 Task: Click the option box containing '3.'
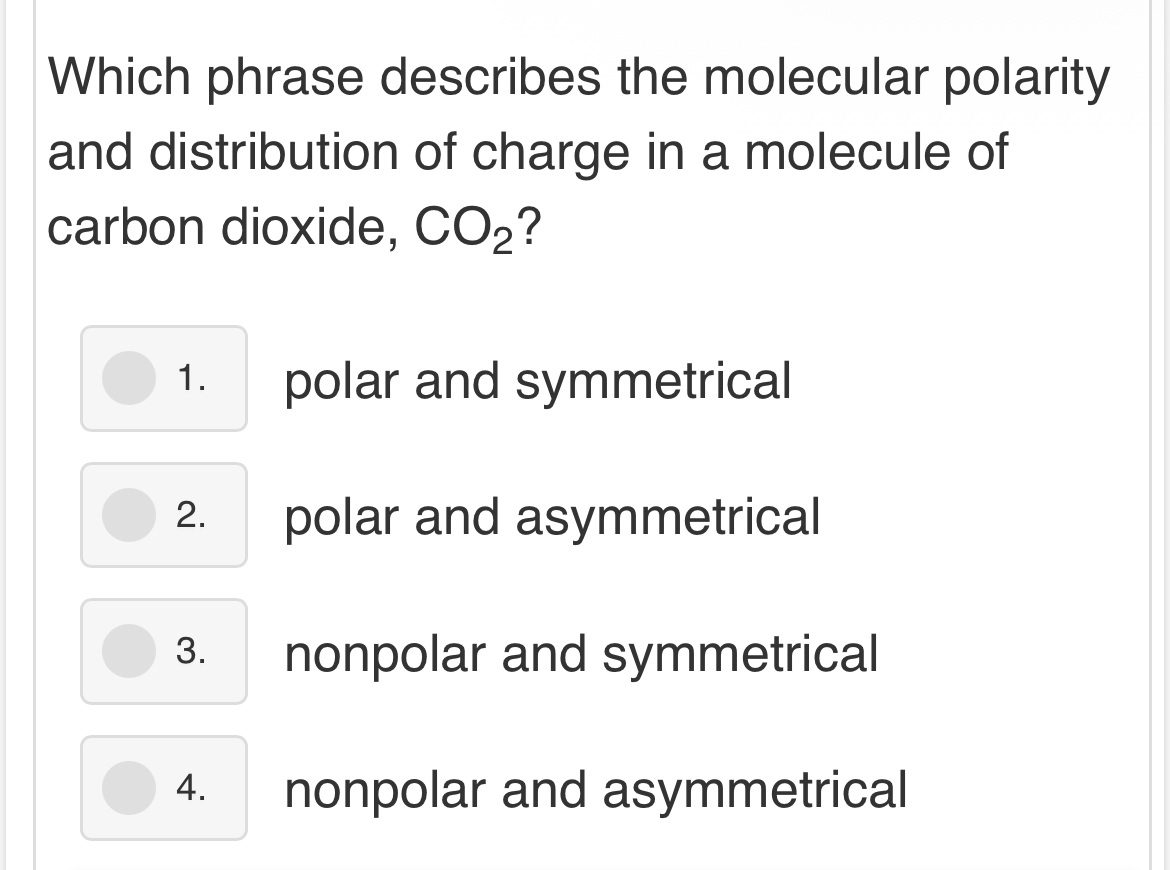pos(163,651)
